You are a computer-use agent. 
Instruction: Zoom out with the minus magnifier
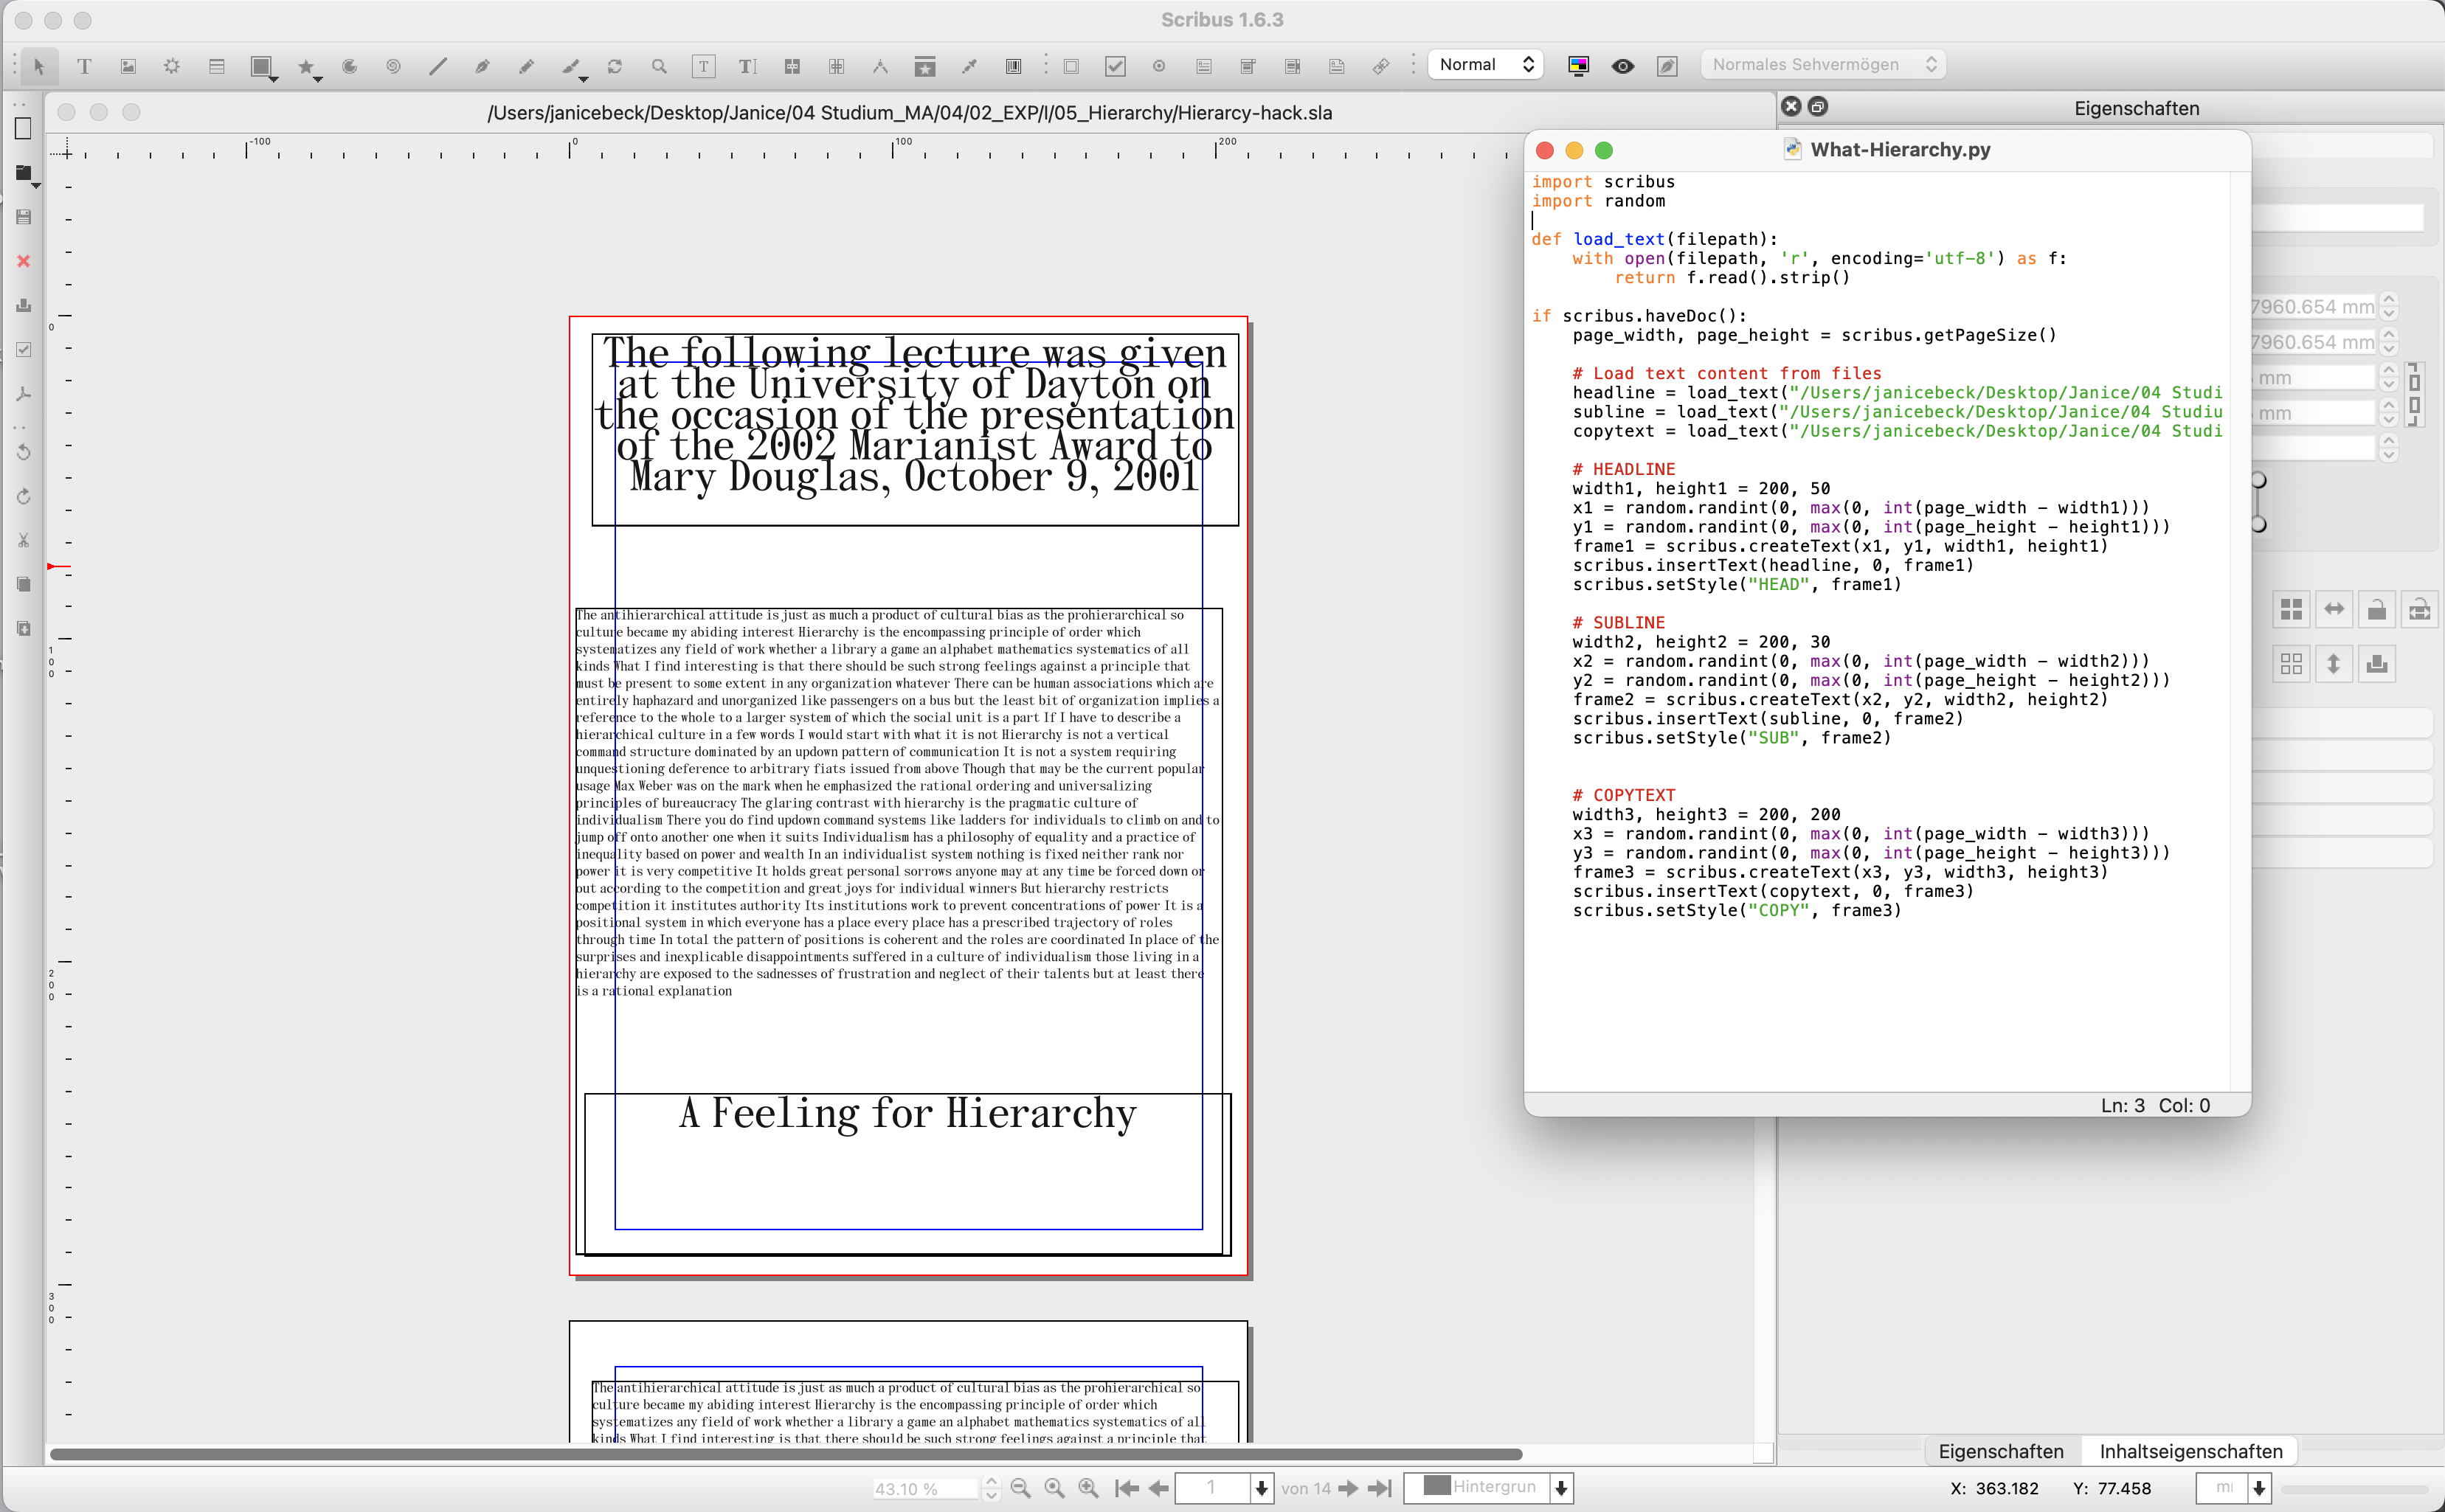(1021, 1488)
